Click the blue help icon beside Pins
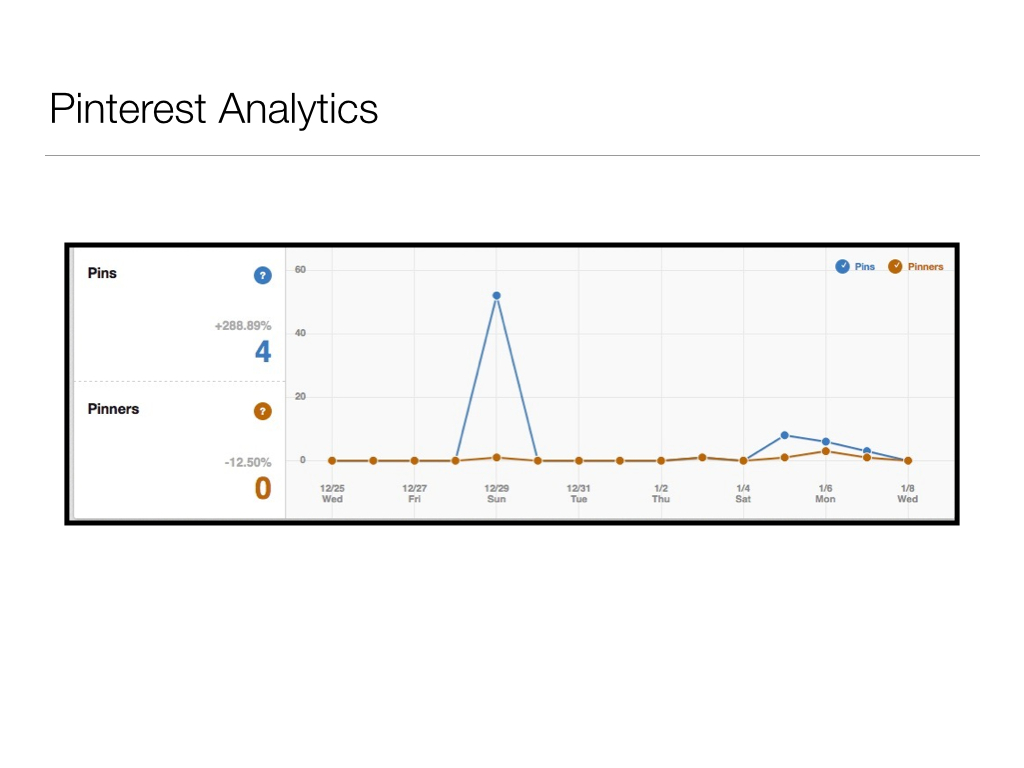This screenshot has width=1024, height=768. [x=262, y=275]
